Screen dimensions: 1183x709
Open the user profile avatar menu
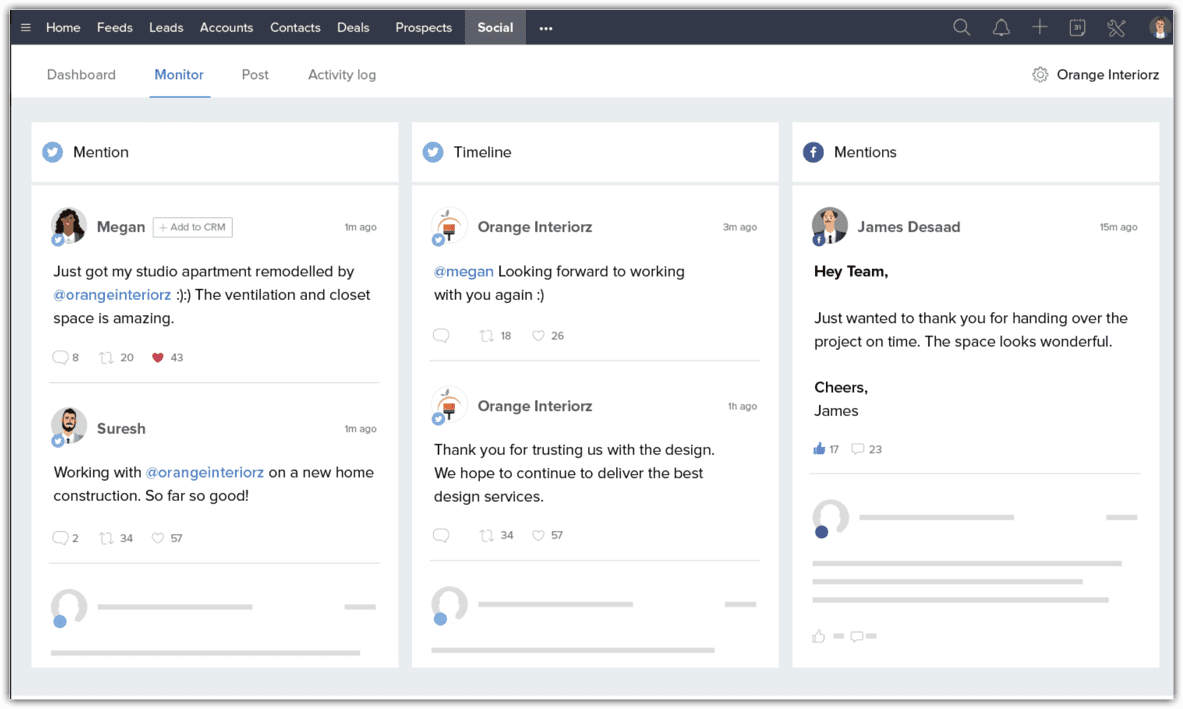1159,28
